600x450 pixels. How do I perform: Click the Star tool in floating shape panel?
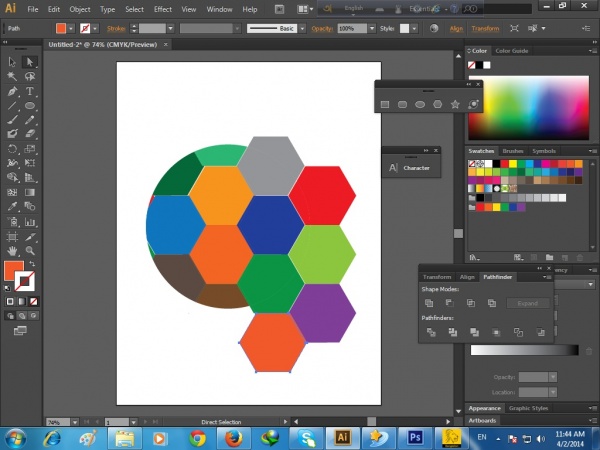(455, 104)
